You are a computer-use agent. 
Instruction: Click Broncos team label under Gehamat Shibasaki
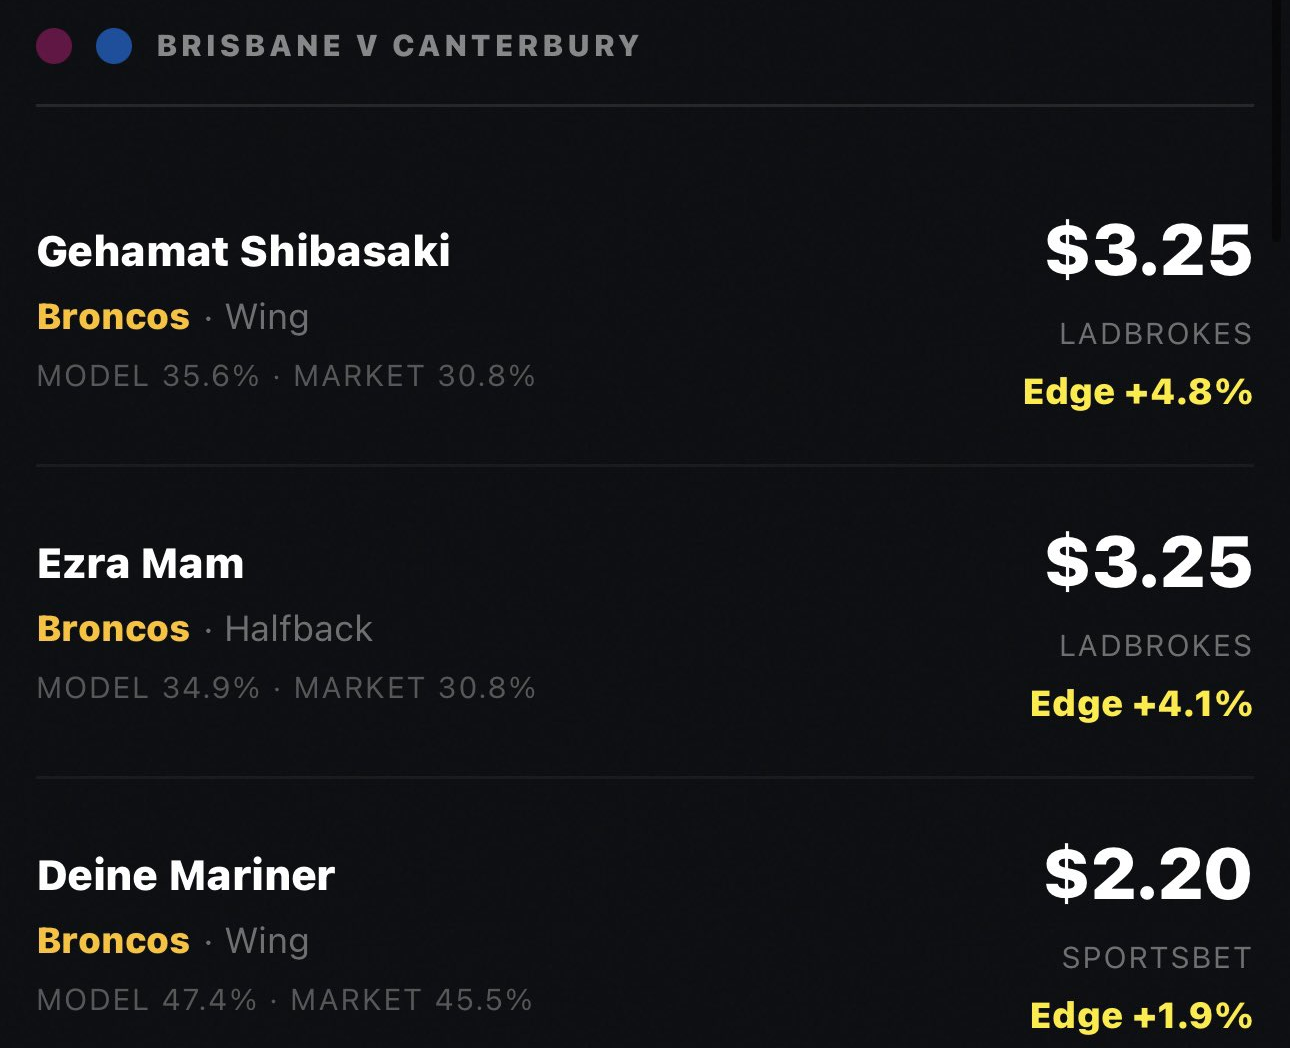[x=113, y=316]
